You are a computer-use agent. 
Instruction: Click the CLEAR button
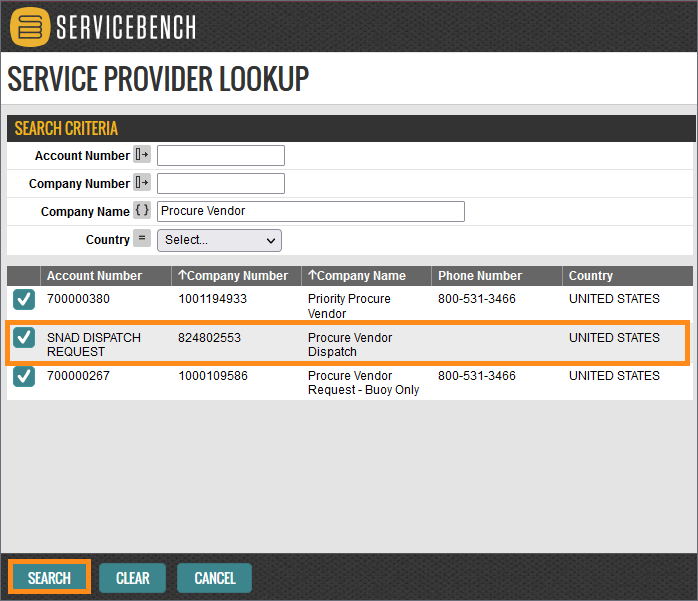click(133, 578)
